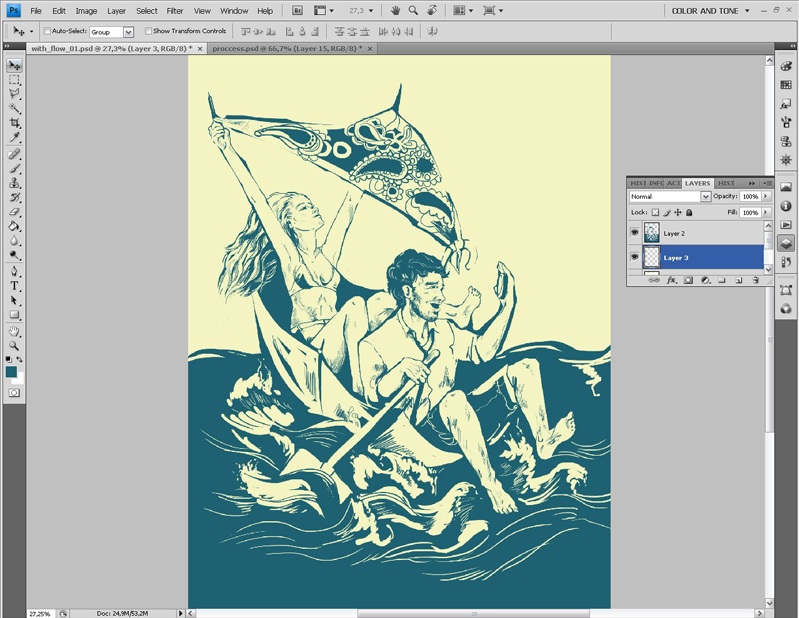Enable the Auto-Select checkbox
The image size is (799, 618).
pyautogui.click(x=47, y=31)
